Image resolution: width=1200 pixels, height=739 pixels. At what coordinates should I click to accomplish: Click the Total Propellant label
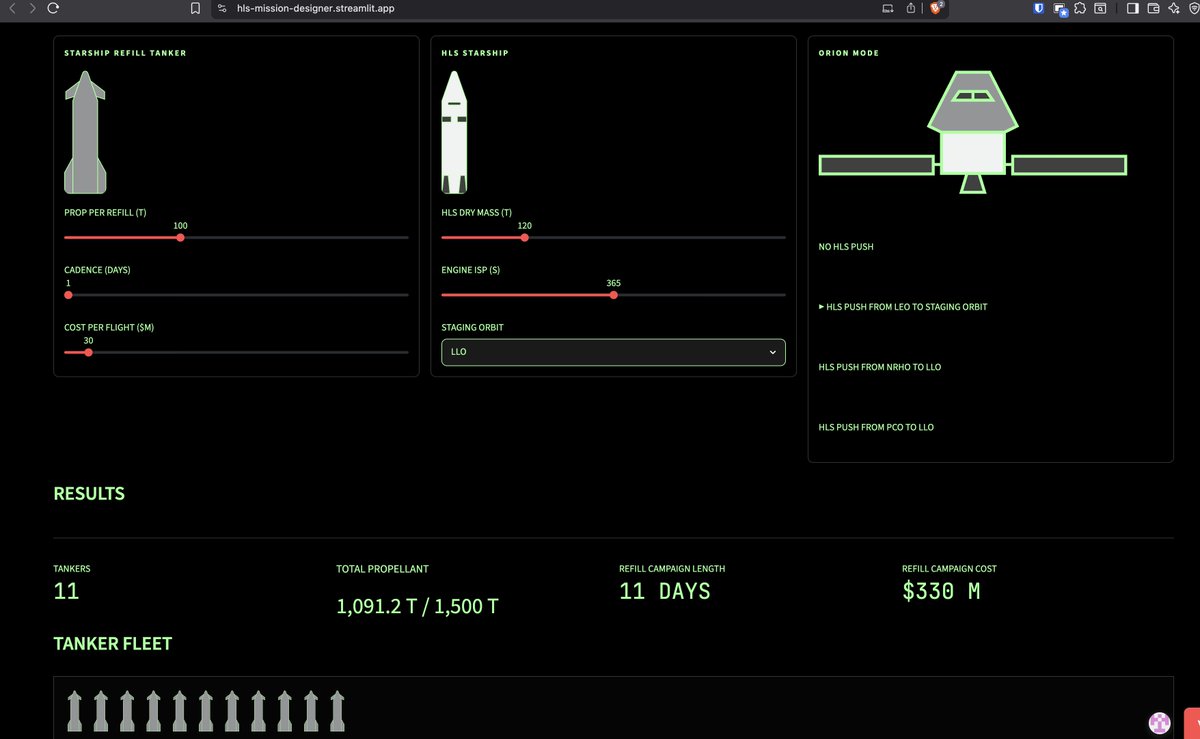pos(382,568)
